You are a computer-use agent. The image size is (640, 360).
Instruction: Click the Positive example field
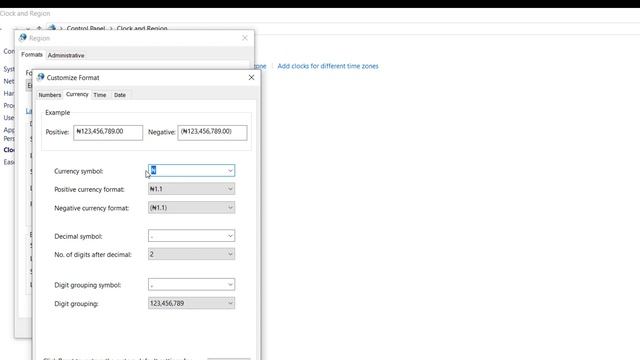point(108,132)
